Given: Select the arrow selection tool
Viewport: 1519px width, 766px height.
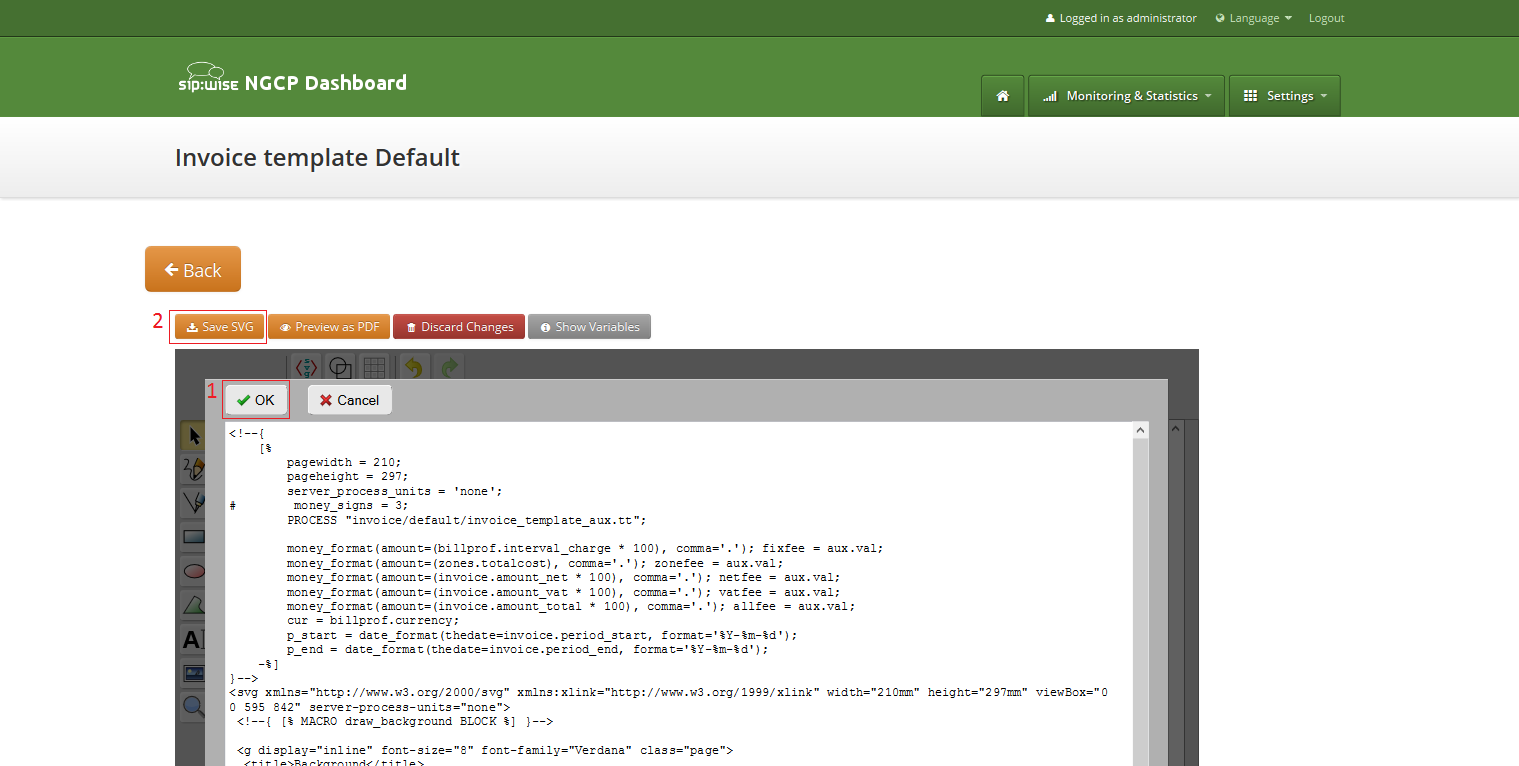Looking at the screenshot, I should tap(193, 435).
